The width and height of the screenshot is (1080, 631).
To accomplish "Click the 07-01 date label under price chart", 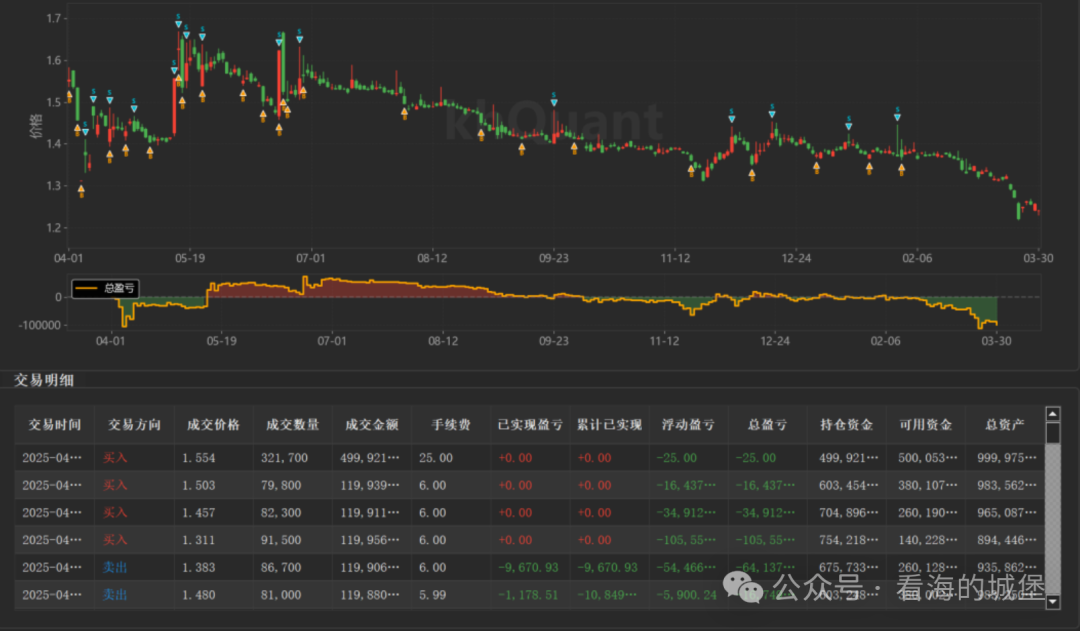I will pyautogui.click(x=311, y=258).
